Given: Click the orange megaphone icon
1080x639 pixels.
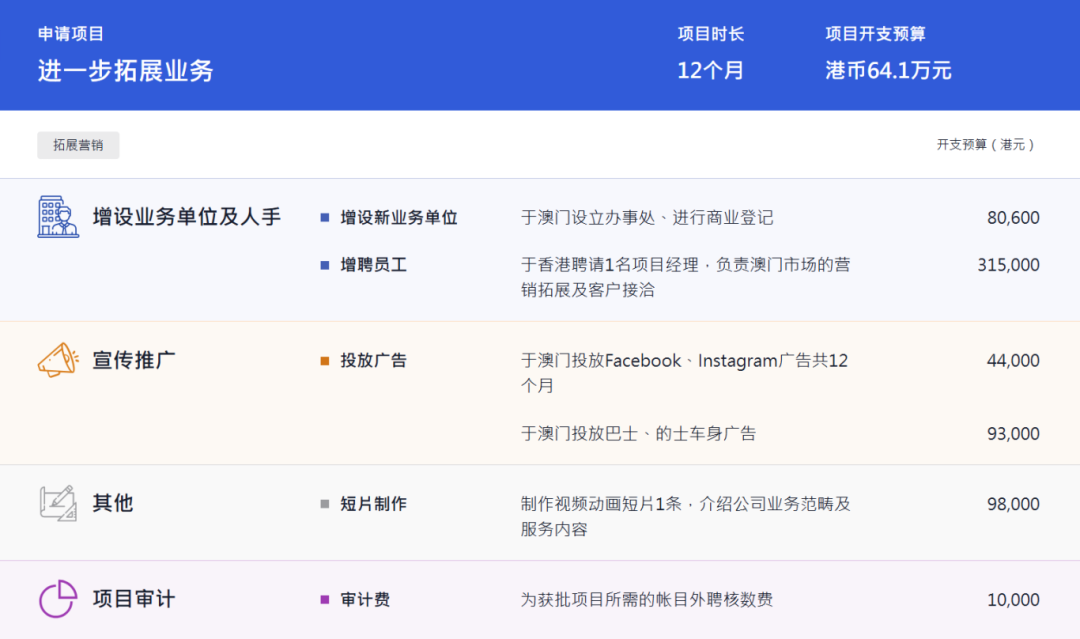Looking at the screenshot, I should point(59,360).
